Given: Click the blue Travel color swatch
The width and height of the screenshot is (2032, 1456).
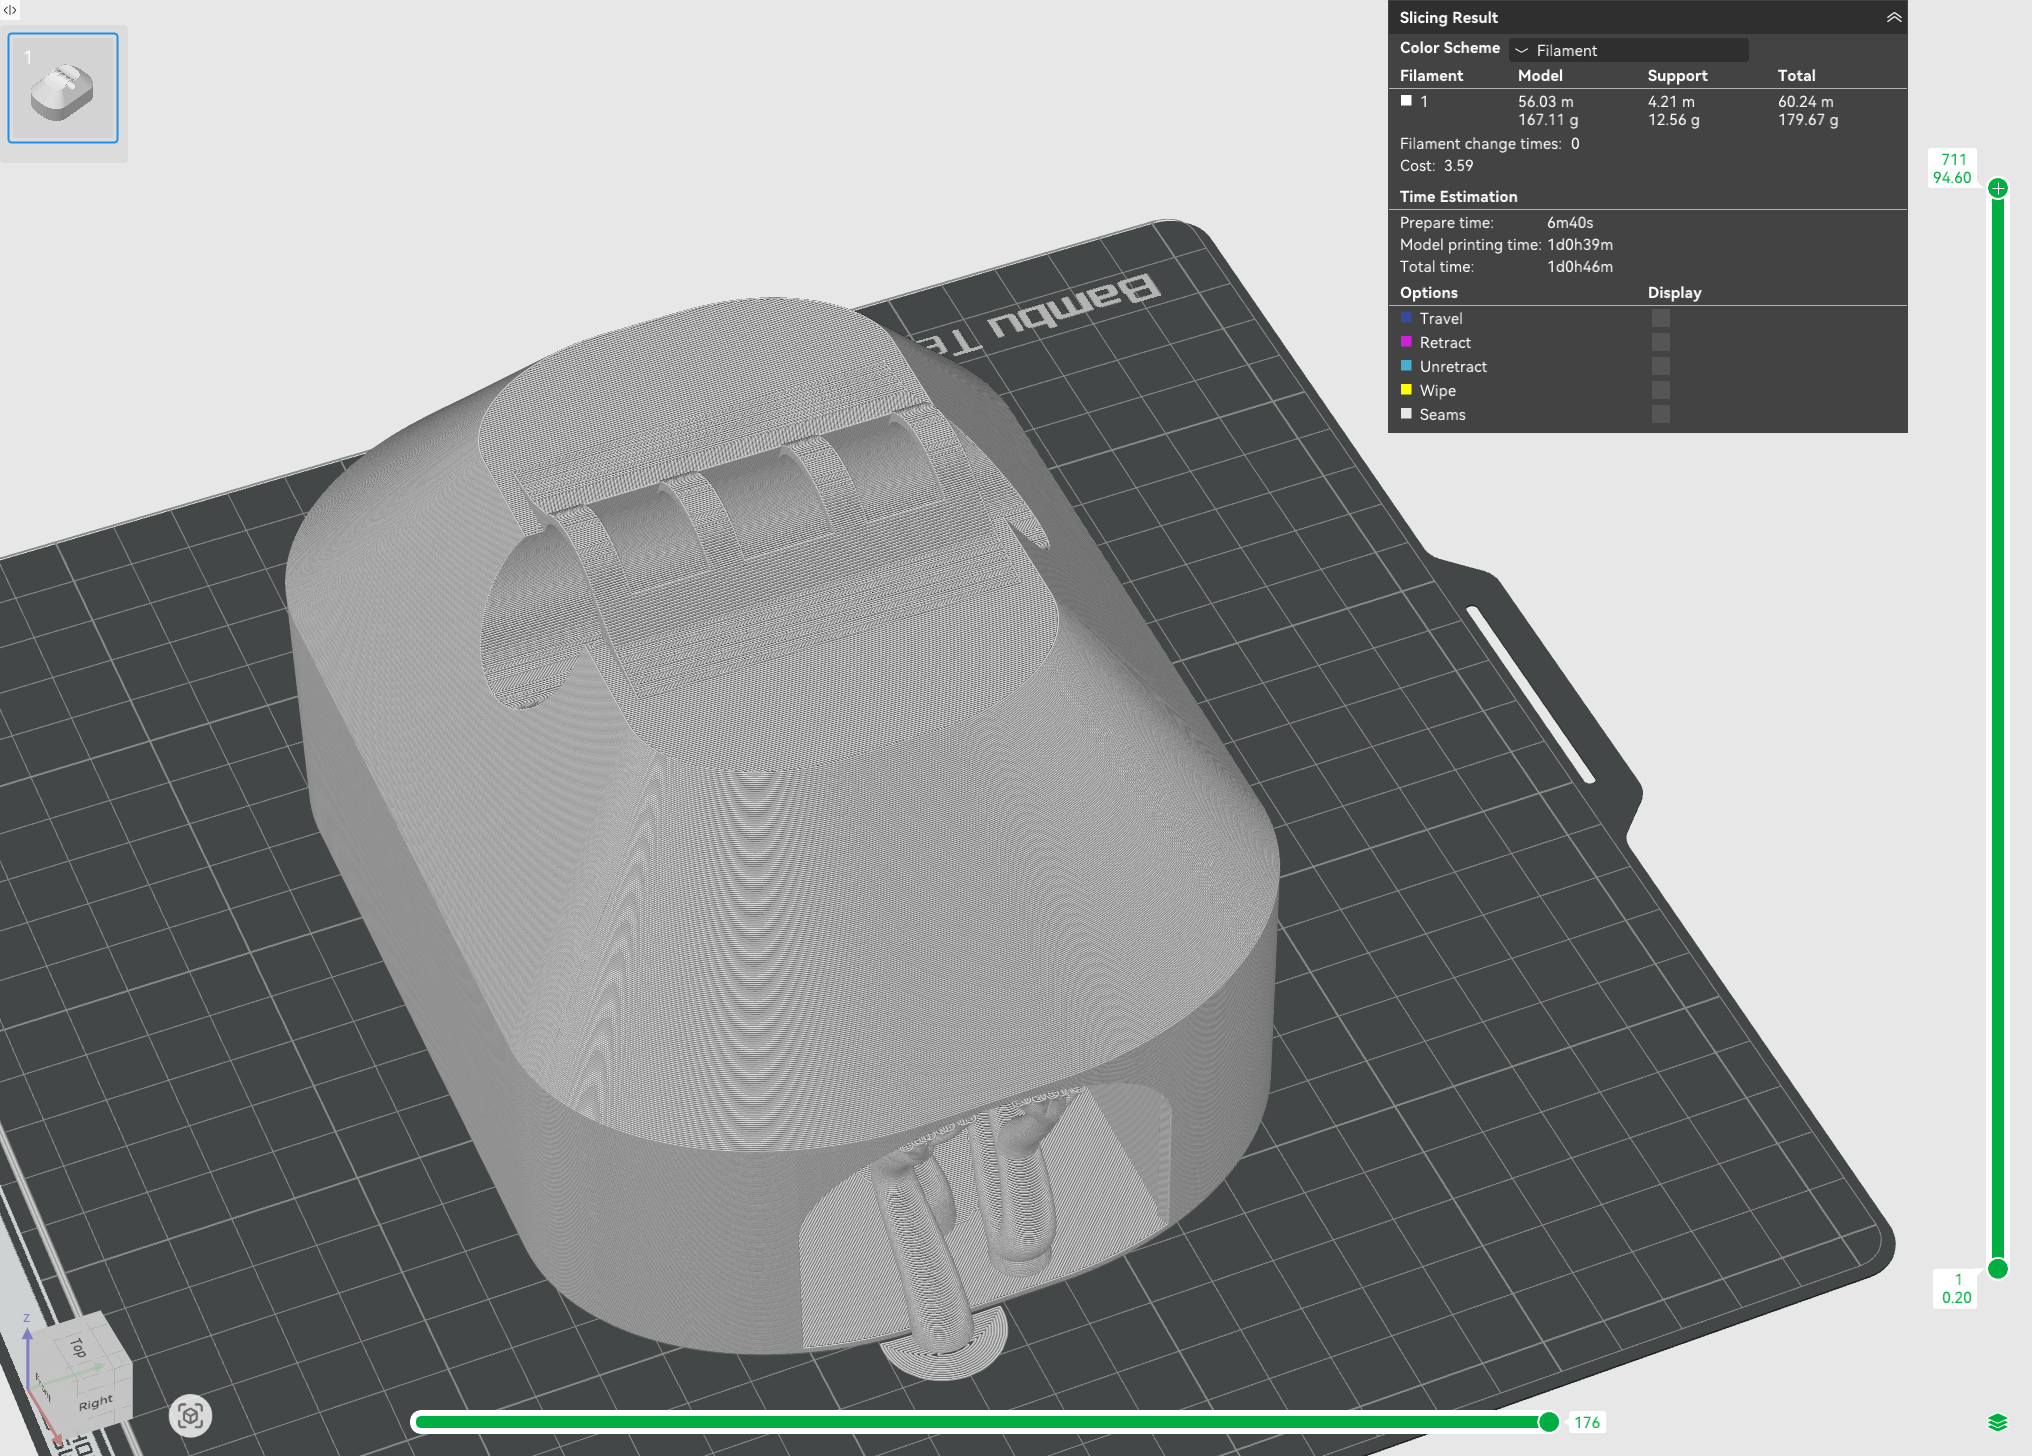Looking at the screenshot, I should pos(1407,318).
